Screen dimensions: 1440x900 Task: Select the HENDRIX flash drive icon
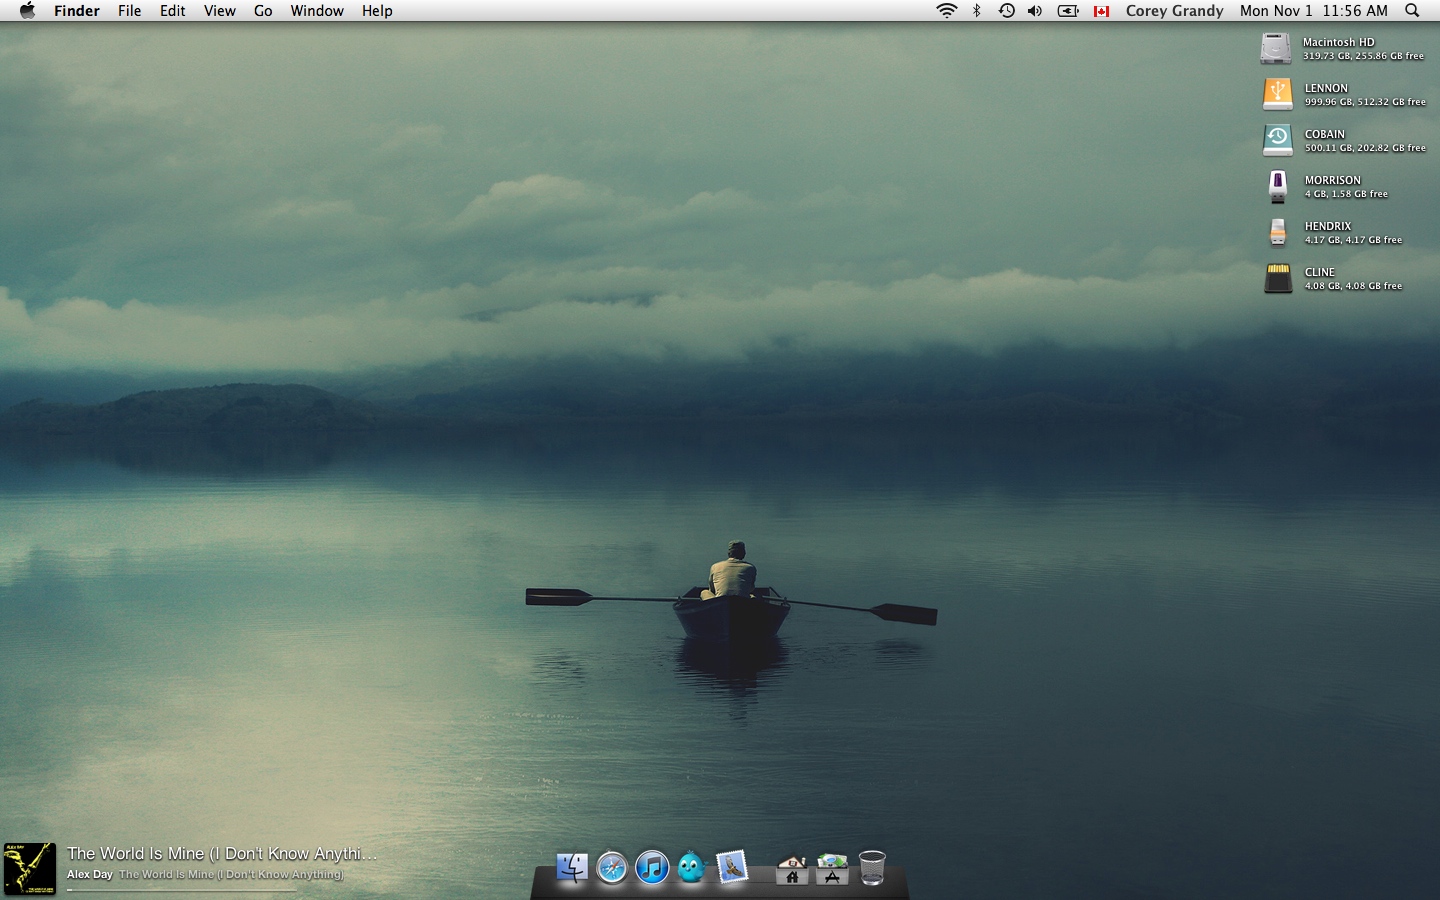click(1277, 232)
